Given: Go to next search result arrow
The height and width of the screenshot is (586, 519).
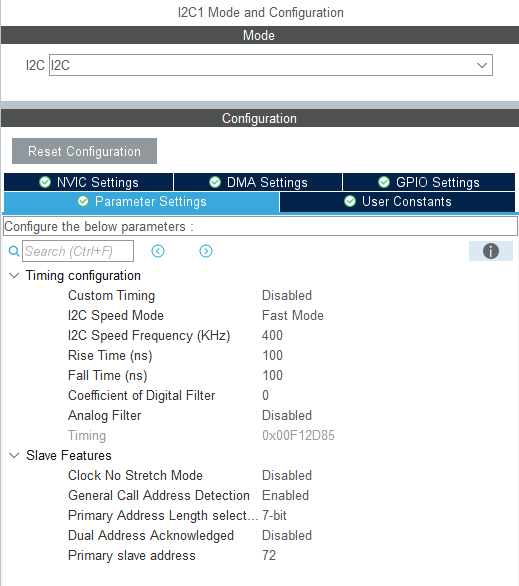Looking at the screenshot, I should 206,251.
